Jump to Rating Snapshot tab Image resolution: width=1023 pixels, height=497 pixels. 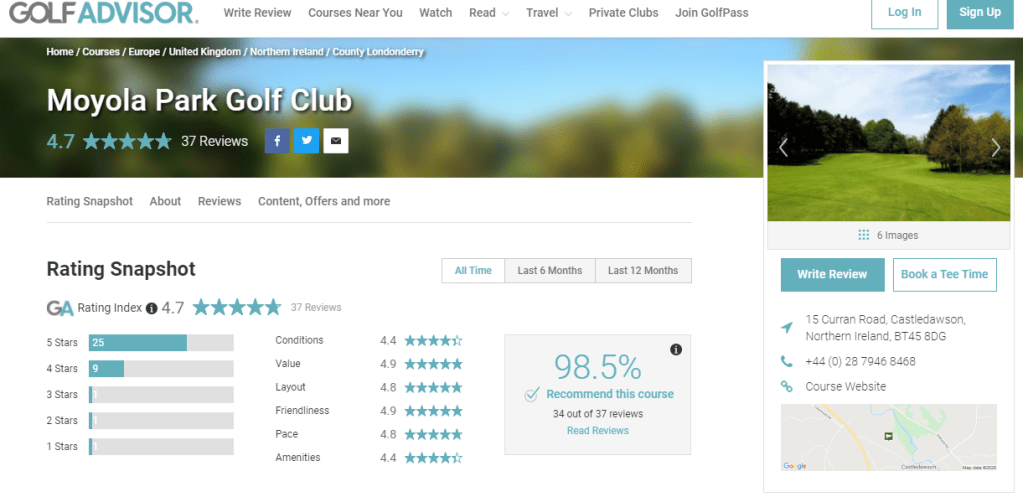(x=89, y=202)
